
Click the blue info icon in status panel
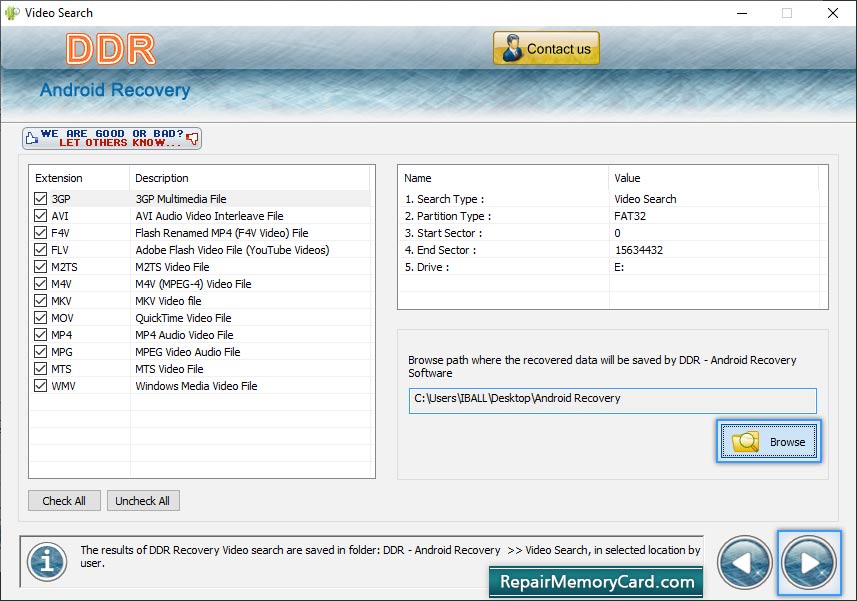pos(48,562)
